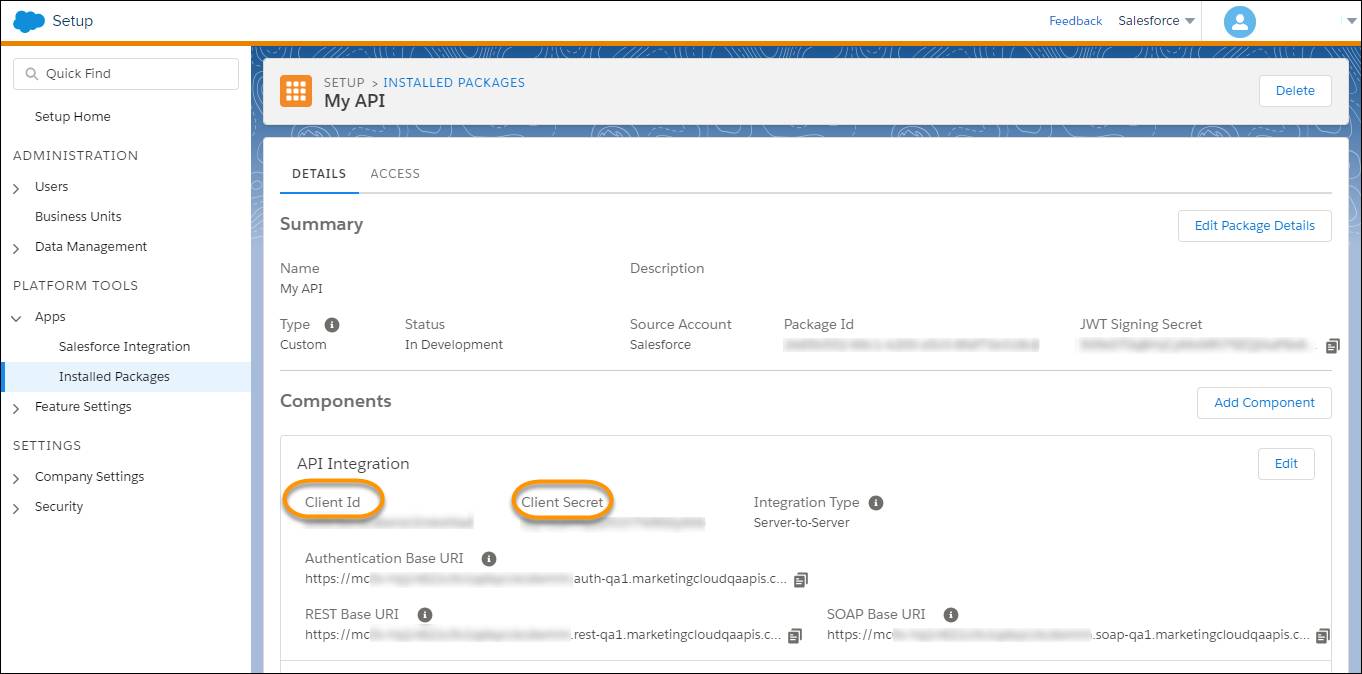Click info icon next to REST Base URI
The width and height of the screenshot is (1362, 674).
coord(425,615)
